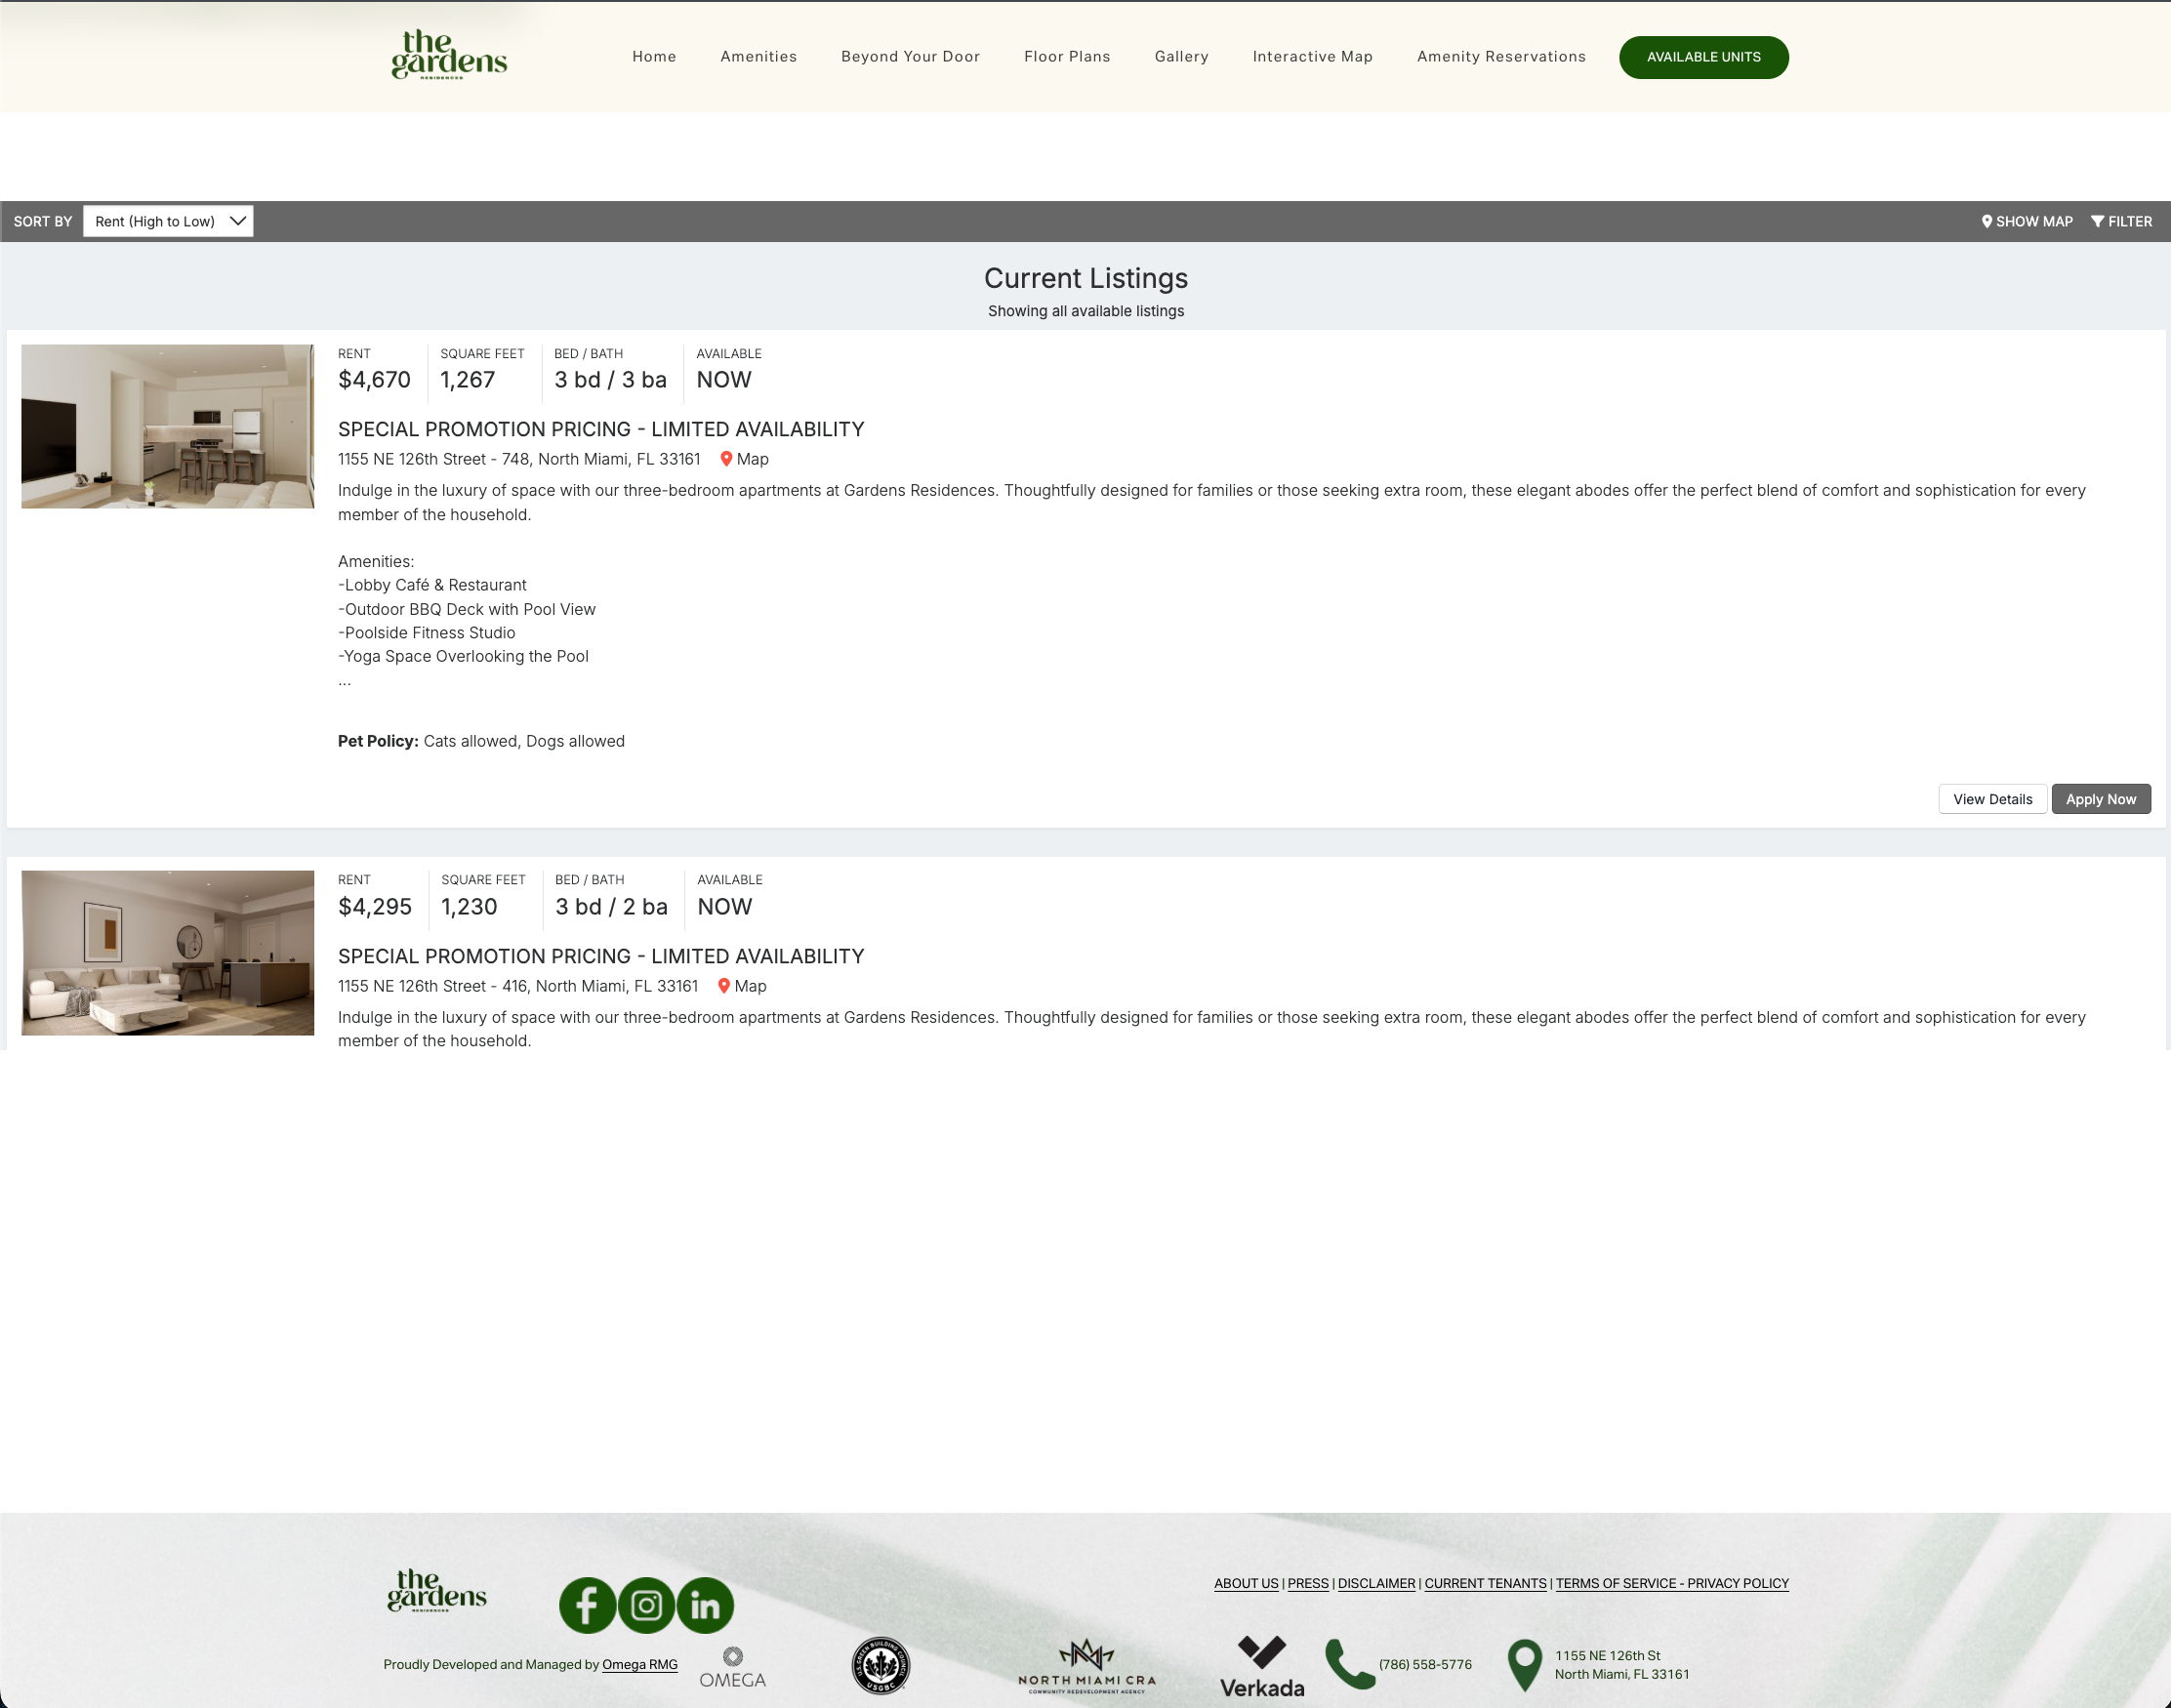Click the Omega logo in footer
2171x1708 pixels.
pos(733,1668)
